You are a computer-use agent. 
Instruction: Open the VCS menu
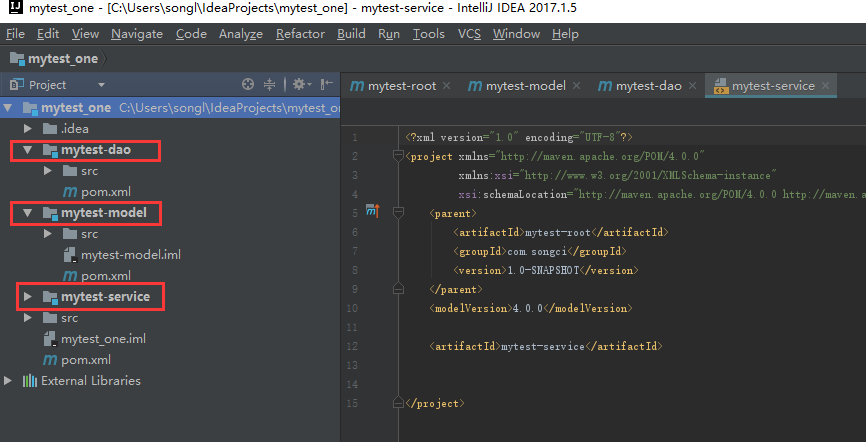pos(469,34)
